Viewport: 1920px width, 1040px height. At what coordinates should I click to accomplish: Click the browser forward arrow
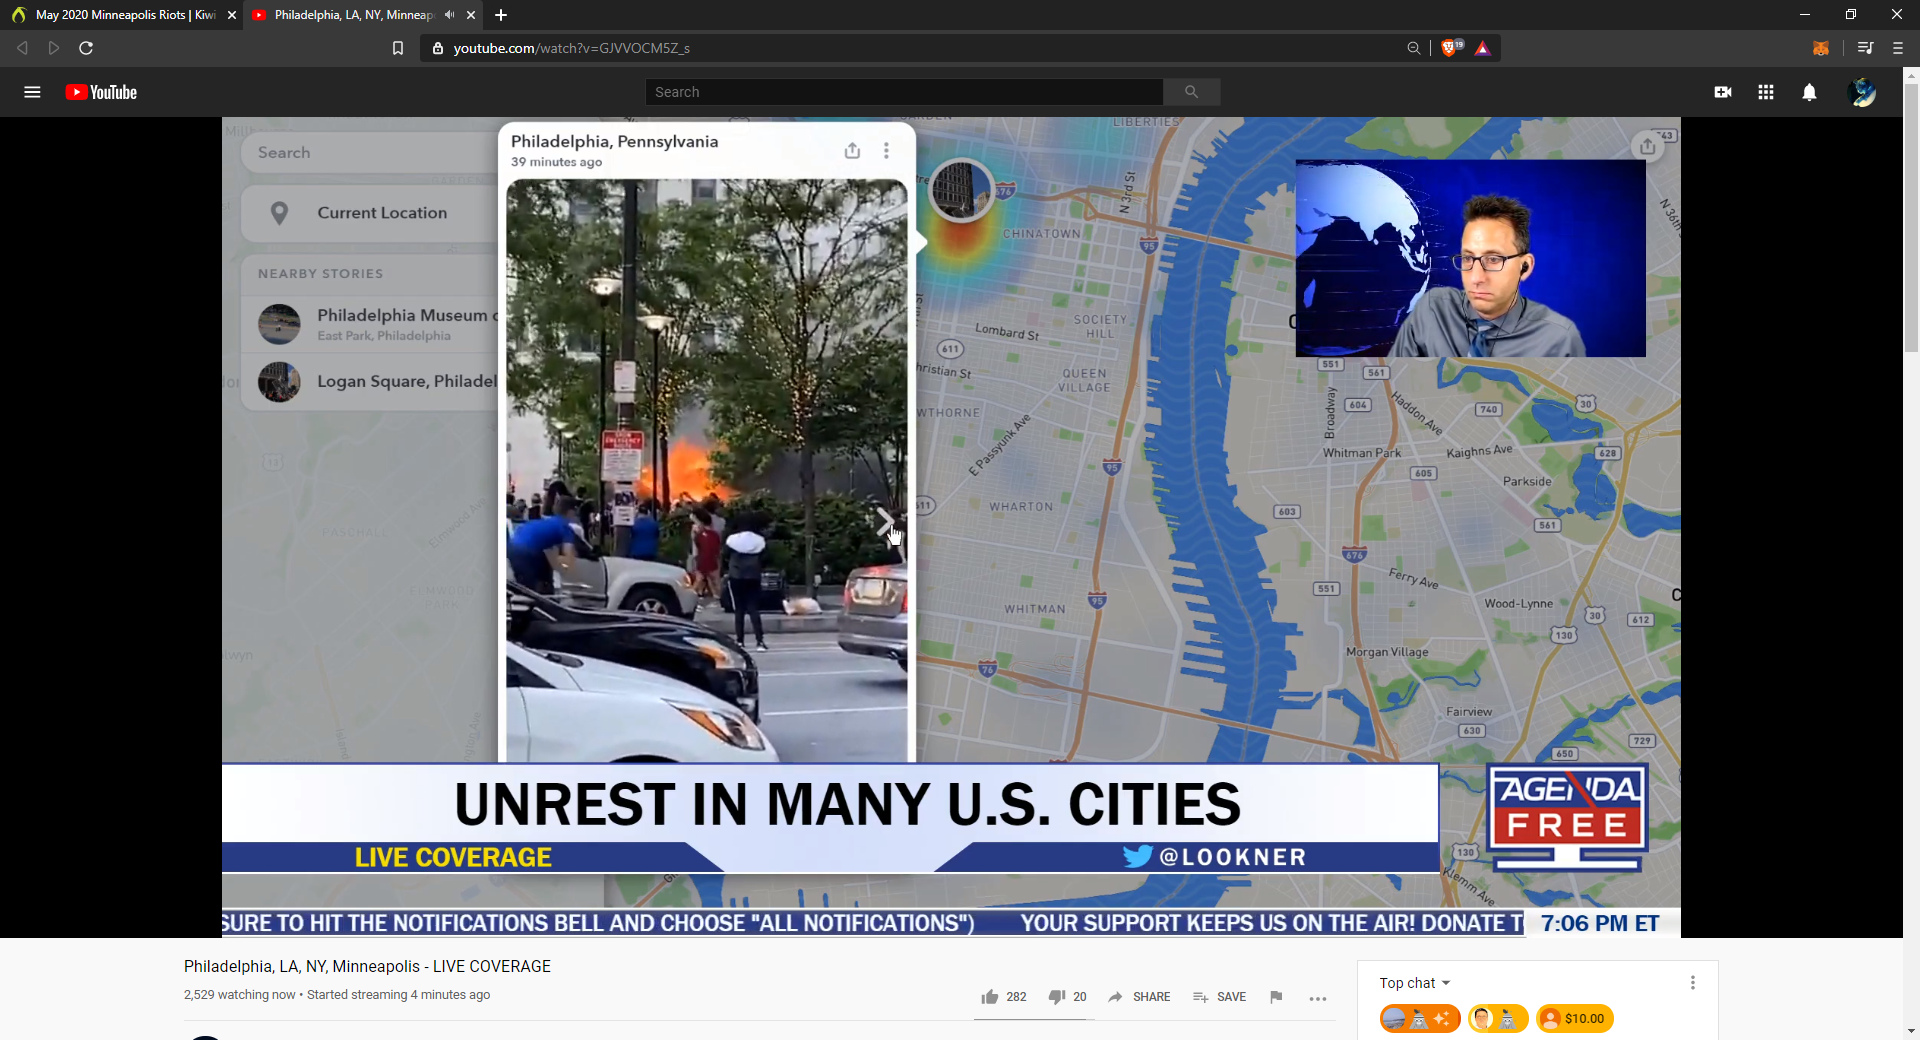point(54,48)
